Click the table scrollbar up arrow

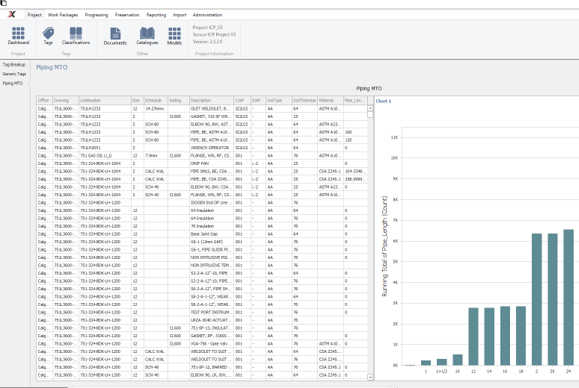tap(370, 108)
